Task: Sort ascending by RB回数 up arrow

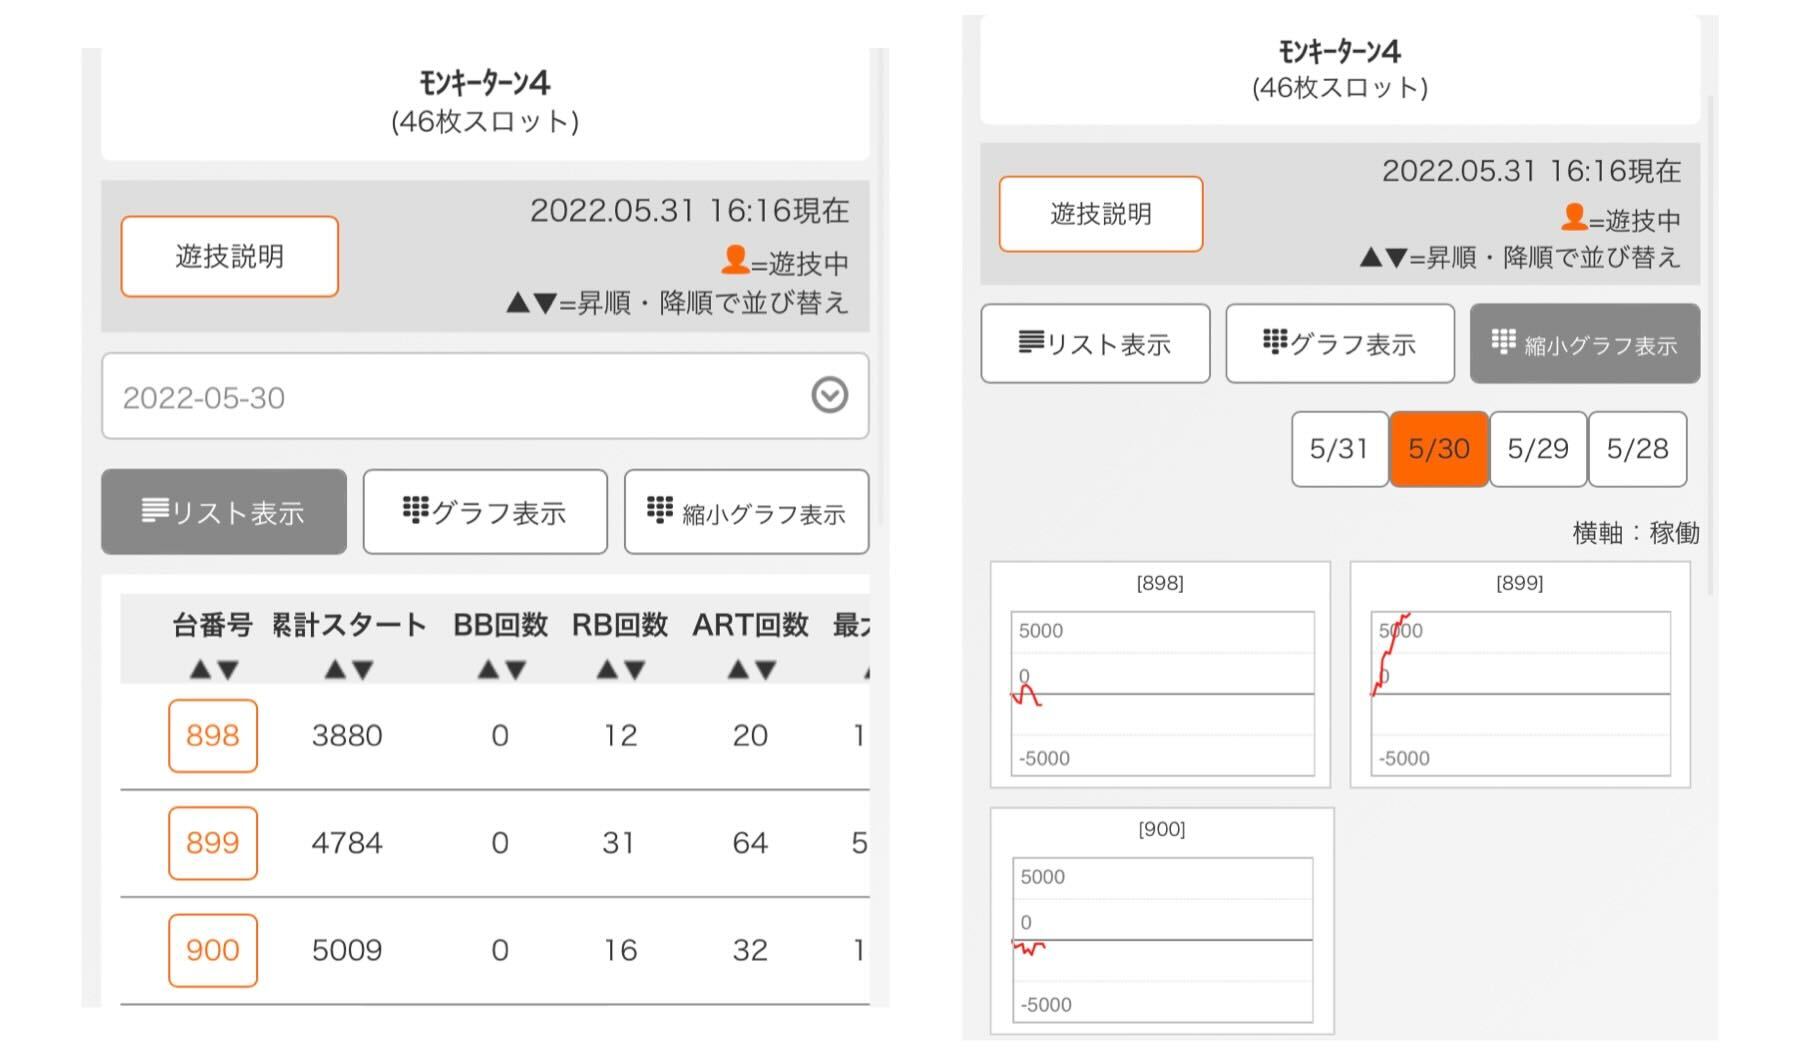Action: click(607, 670)
